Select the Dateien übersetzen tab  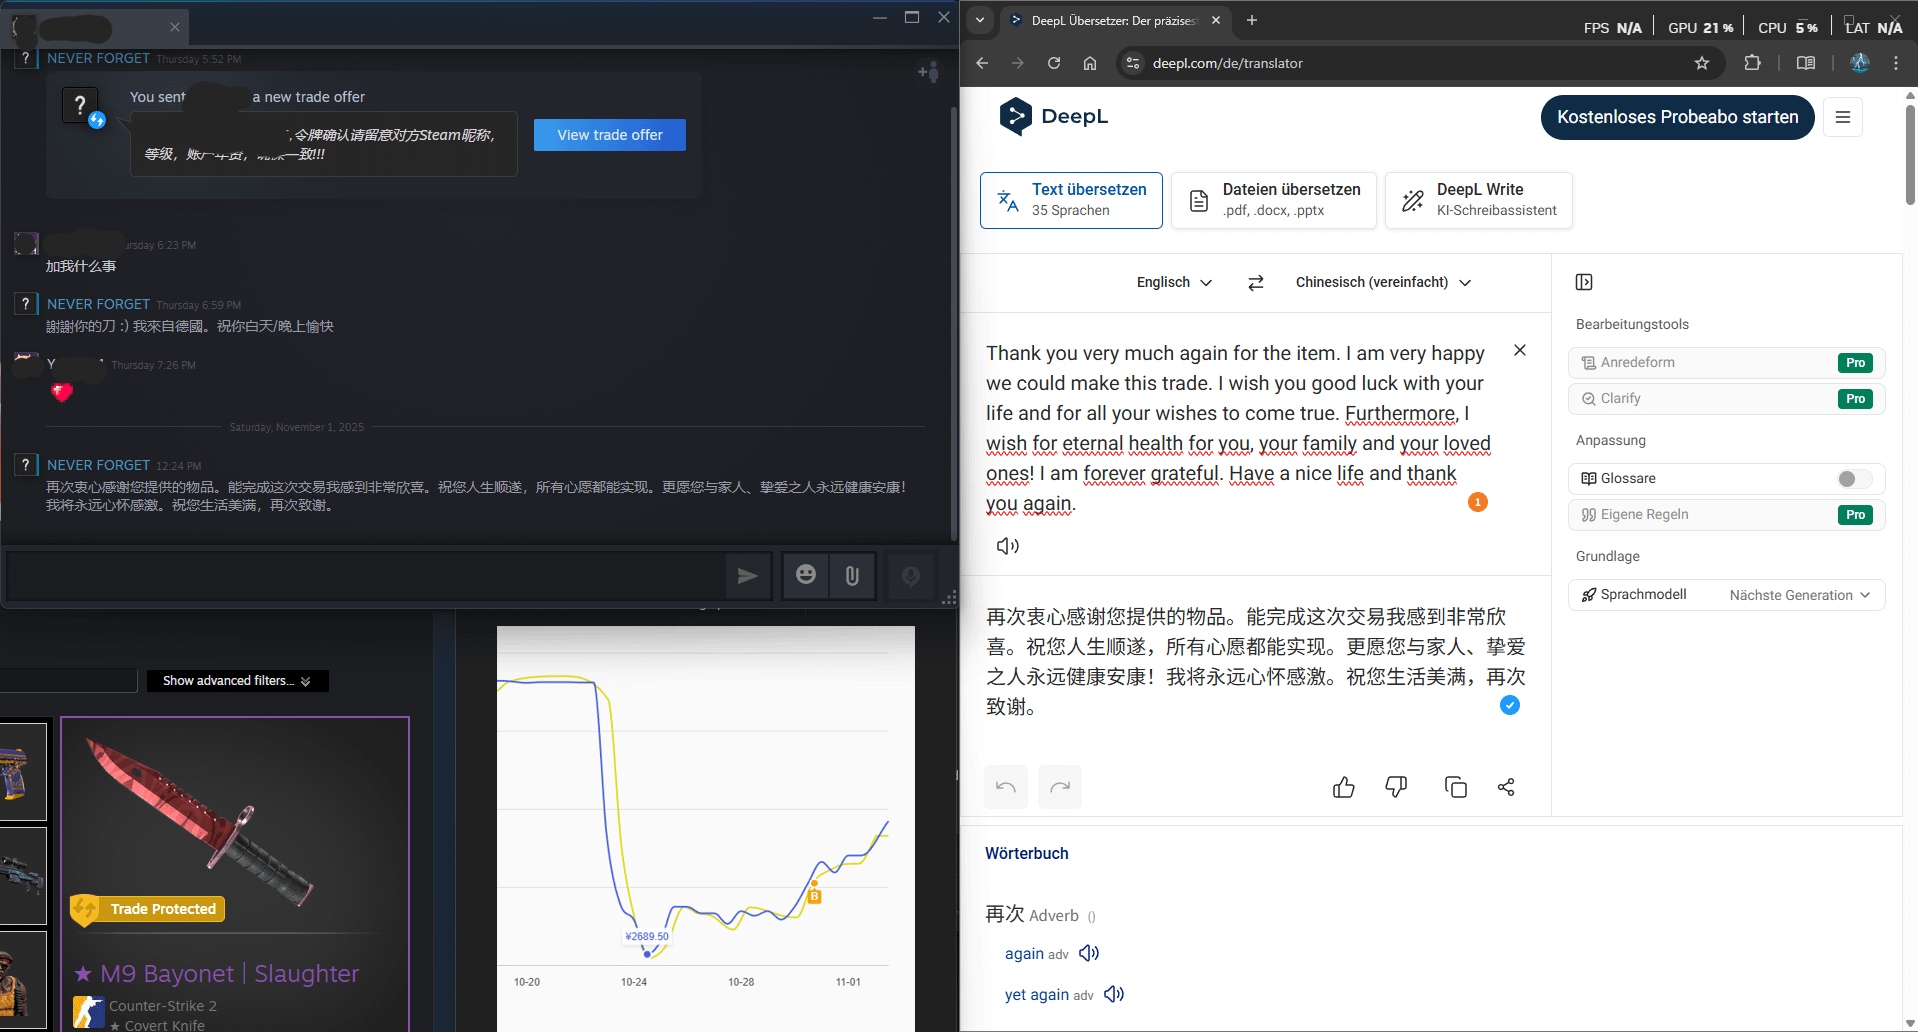point(1274,200)
